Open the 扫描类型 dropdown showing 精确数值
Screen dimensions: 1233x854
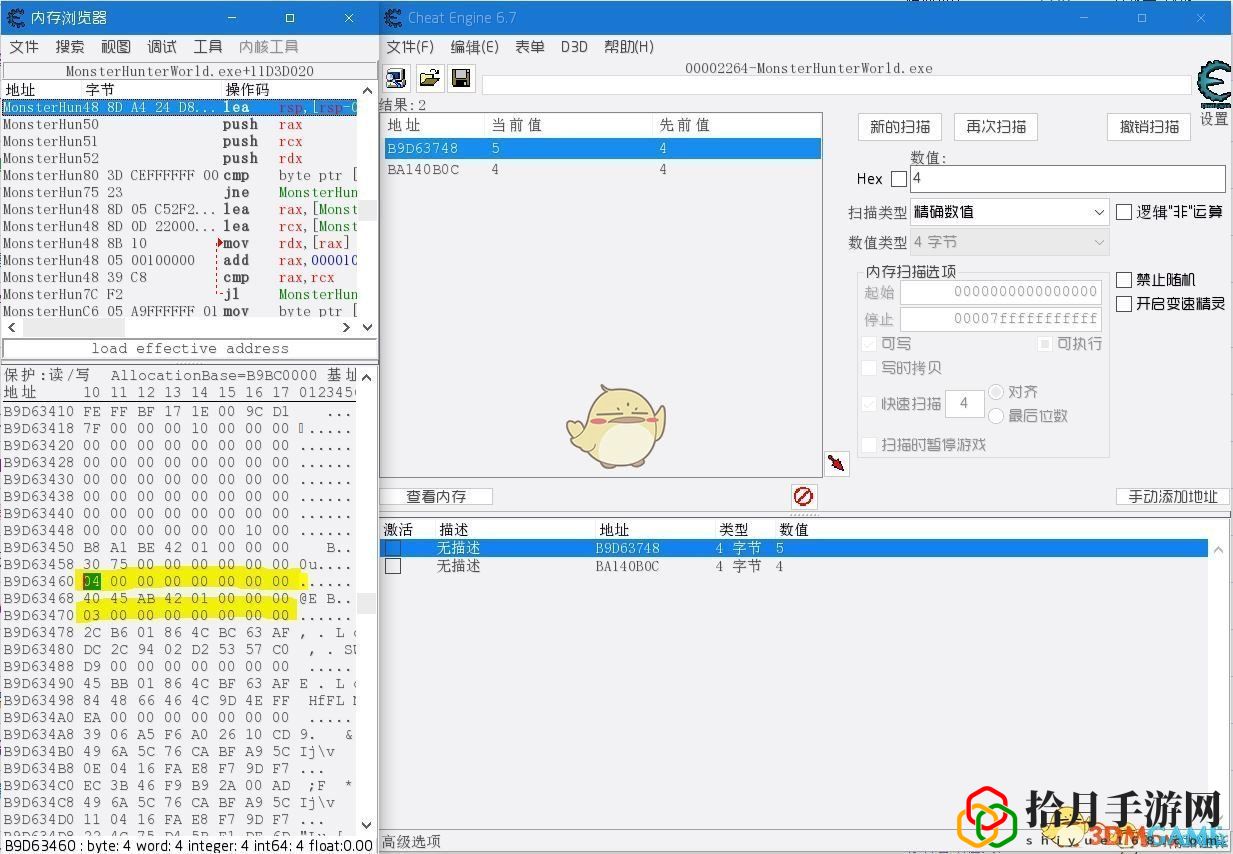(1009, 212)
